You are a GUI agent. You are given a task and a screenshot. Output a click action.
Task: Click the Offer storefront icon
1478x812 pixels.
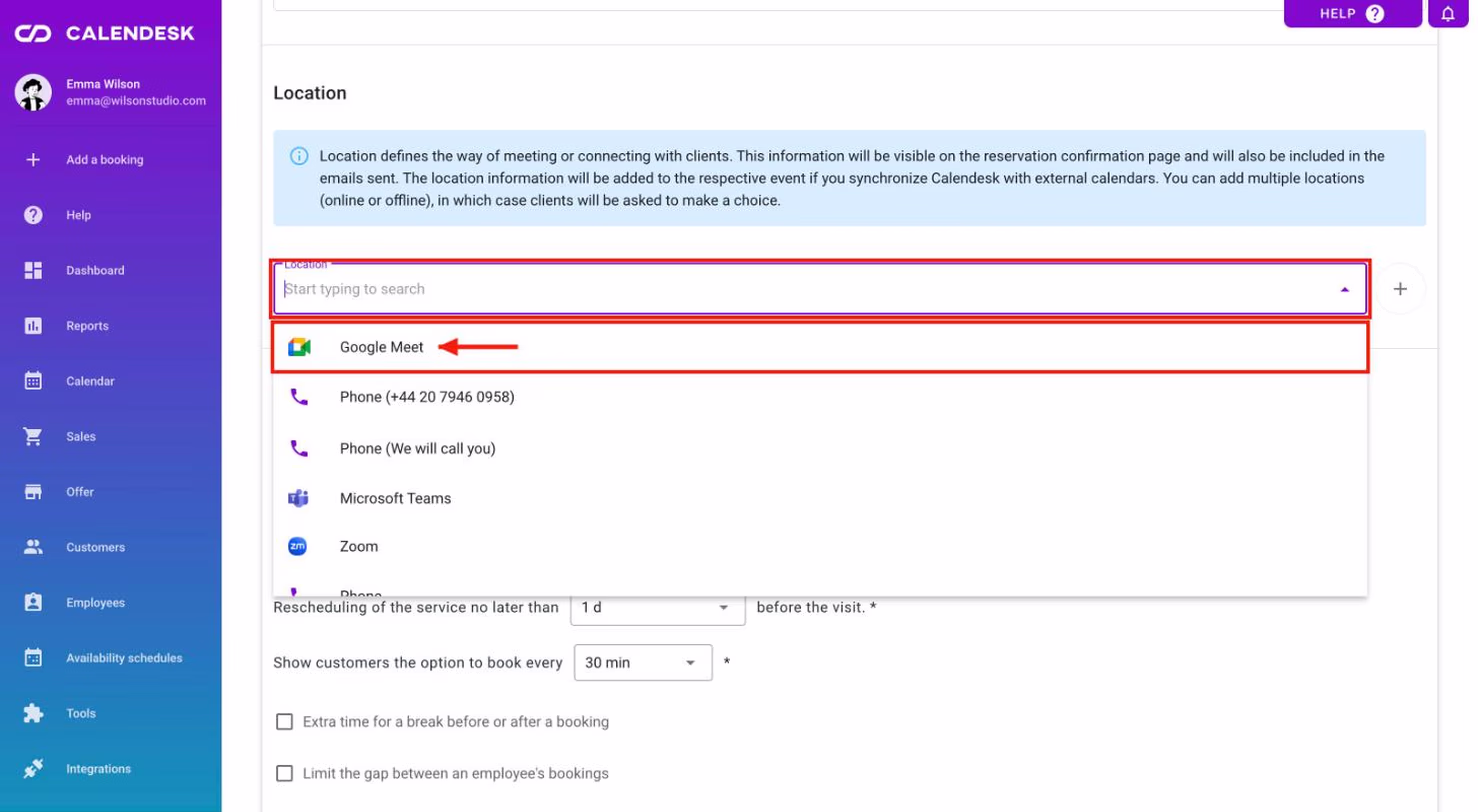pos(33,492)
